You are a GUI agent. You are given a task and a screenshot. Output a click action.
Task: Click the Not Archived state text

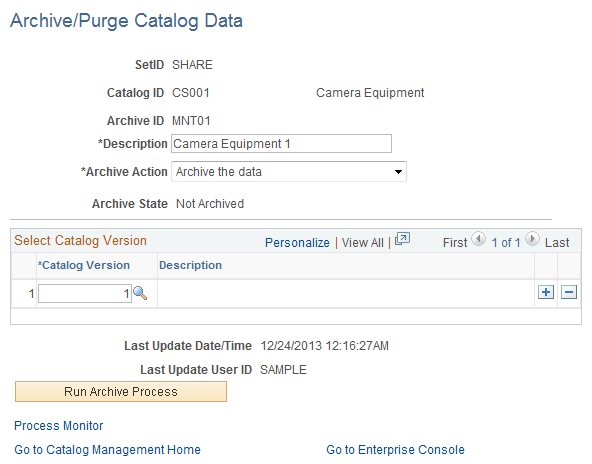tap(210, 204)
